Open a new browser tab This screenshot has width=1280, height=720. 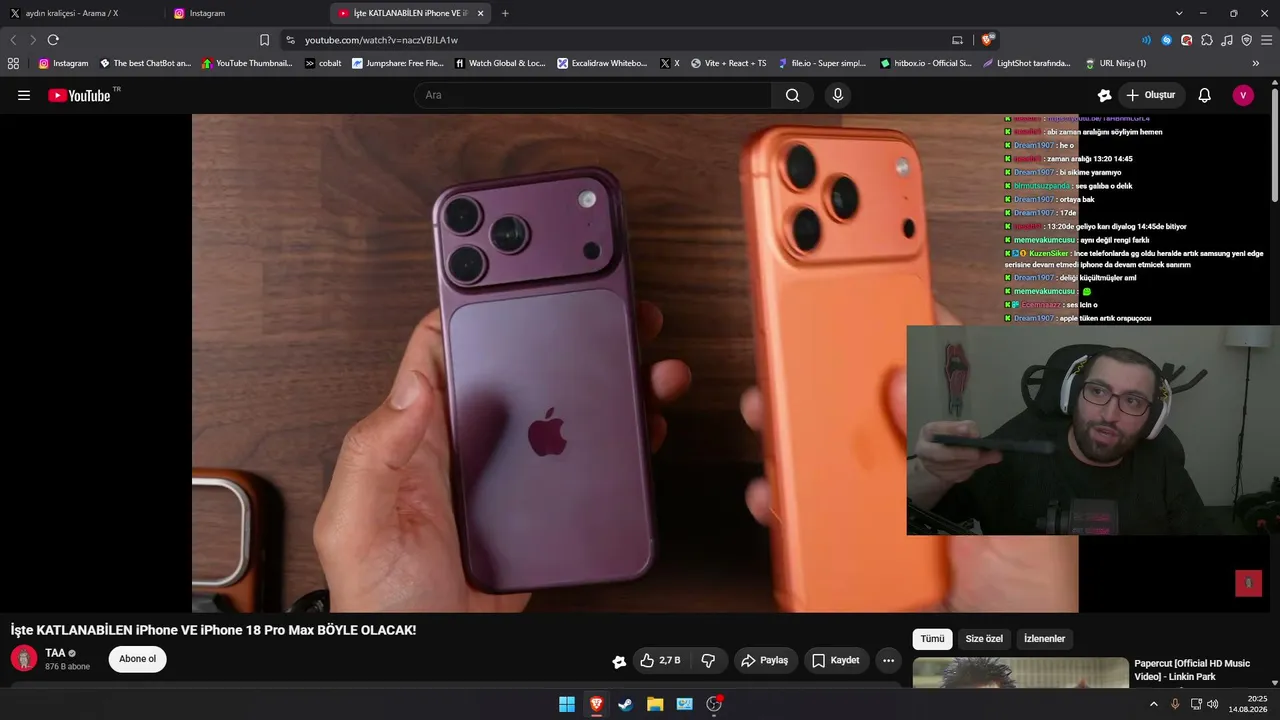point(505,13)
